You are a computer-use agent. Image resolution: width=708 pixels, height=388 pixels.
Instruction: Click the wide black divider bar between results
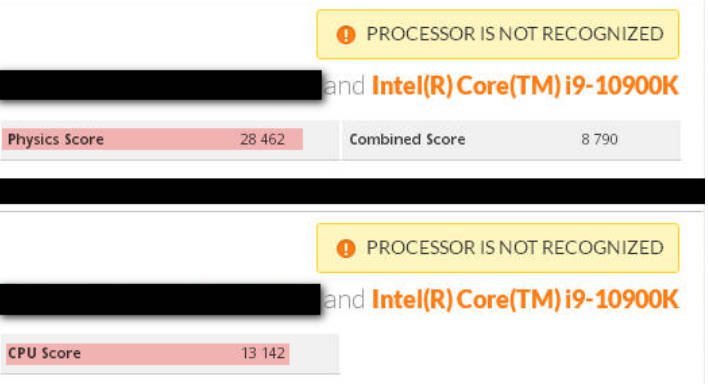point(352,191)
